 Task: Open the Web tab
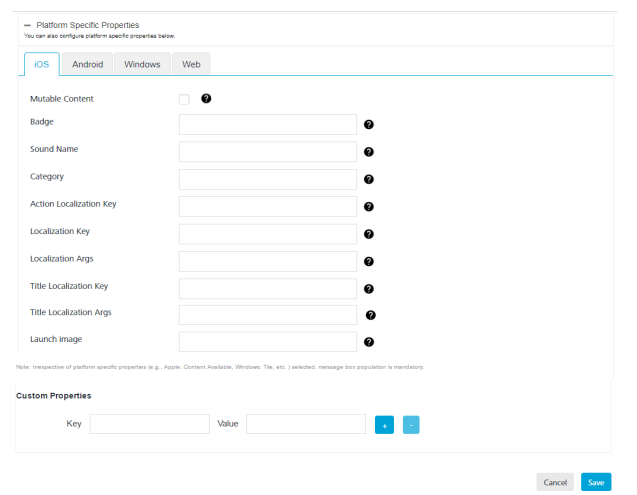click(191, 64)
